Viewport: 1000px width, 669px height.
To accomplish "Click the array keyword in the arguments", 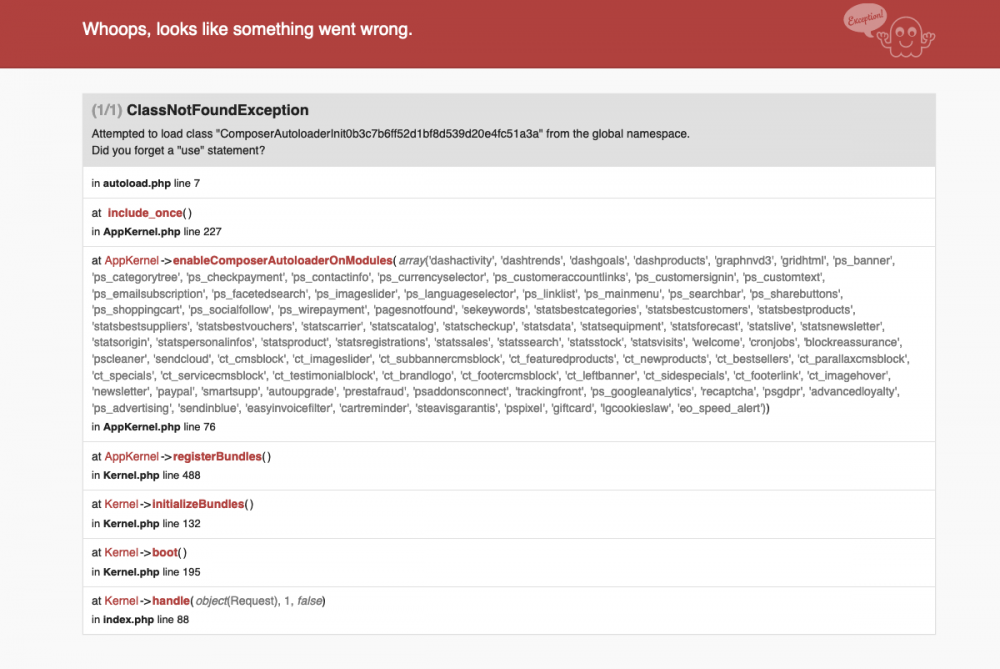I will pyautogui.click(x=415, y=261).
